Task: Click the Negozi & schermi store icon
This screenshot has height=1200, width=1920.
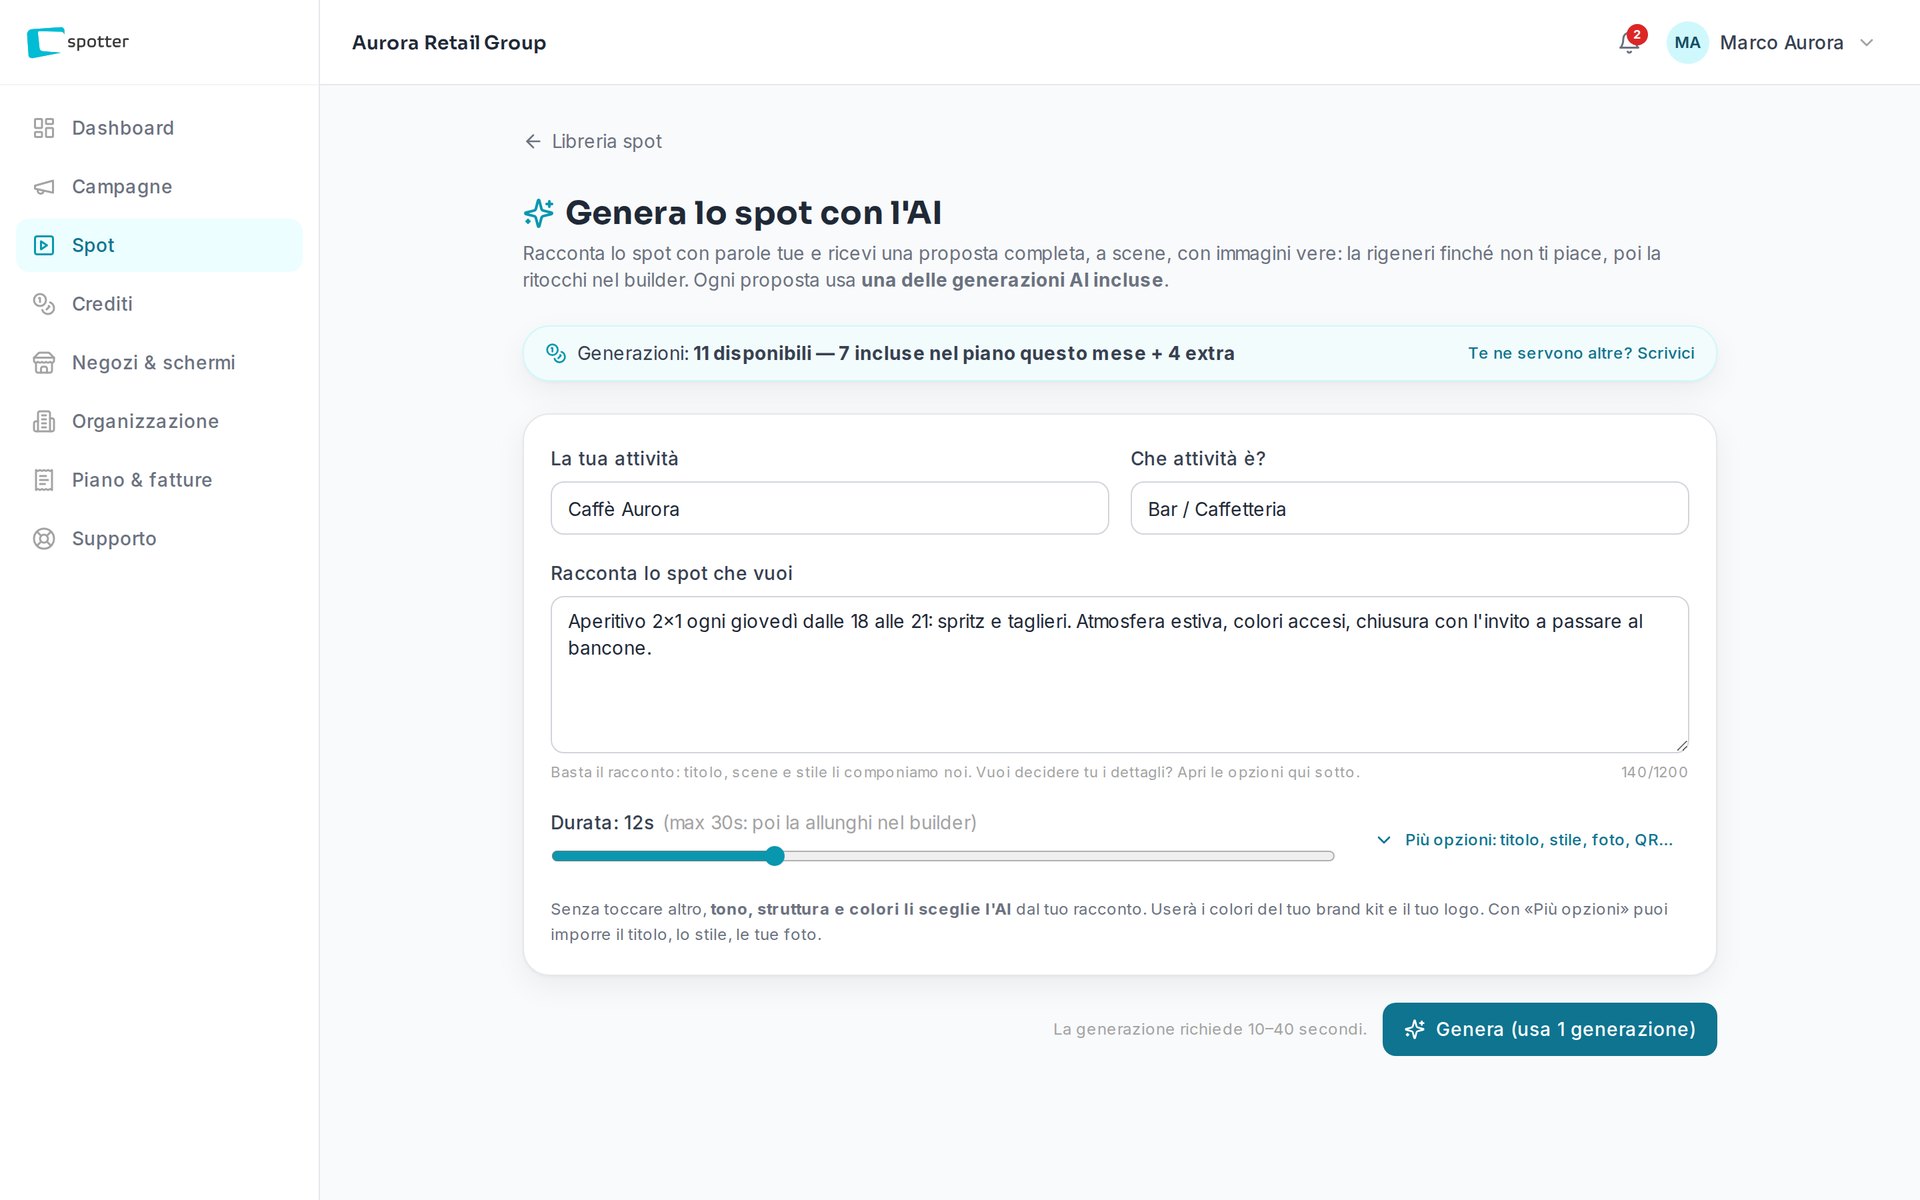Action: coord(44,363)
